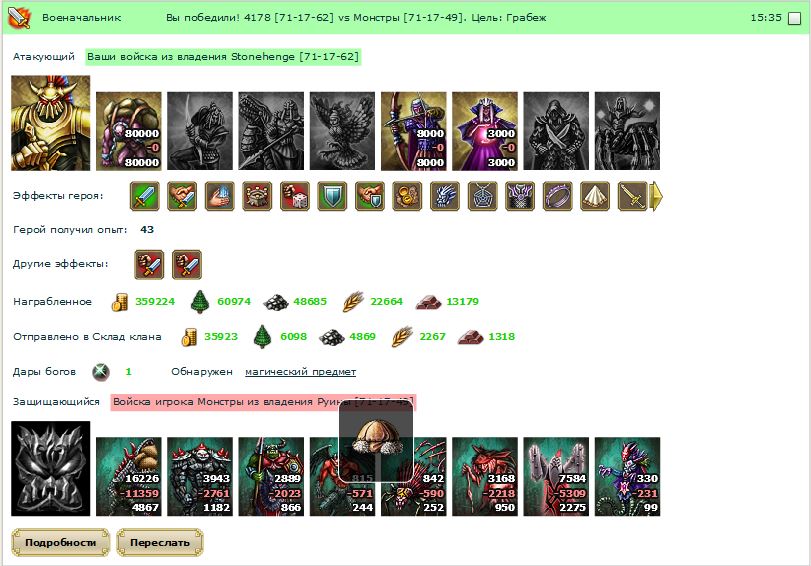Click the white tent hero effect icon

pyautogui.click(x=595, y=196)
